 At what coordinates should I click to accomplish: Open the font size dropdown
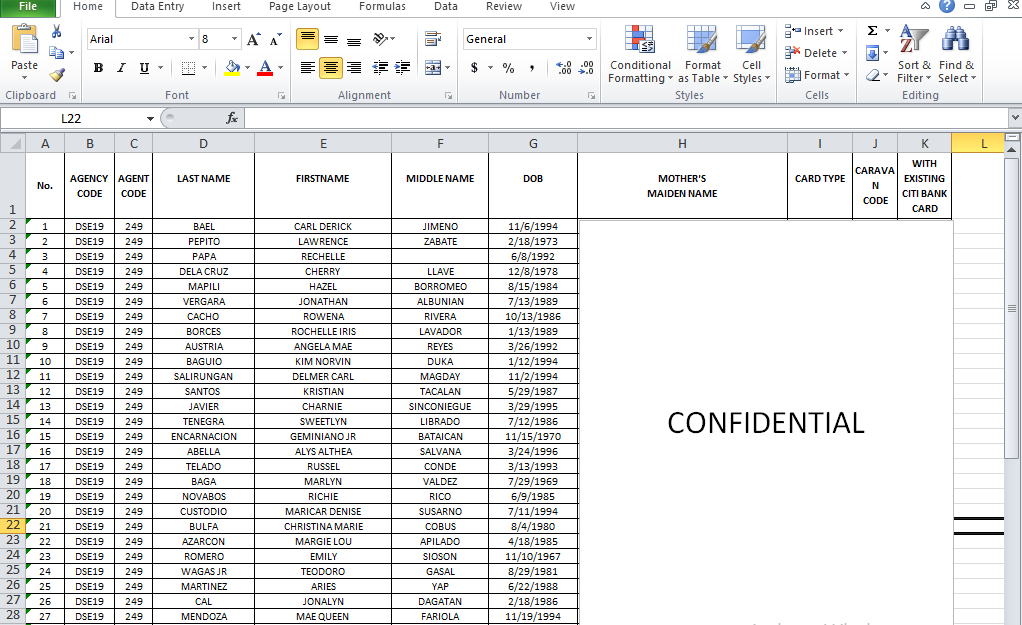point(235,39)
